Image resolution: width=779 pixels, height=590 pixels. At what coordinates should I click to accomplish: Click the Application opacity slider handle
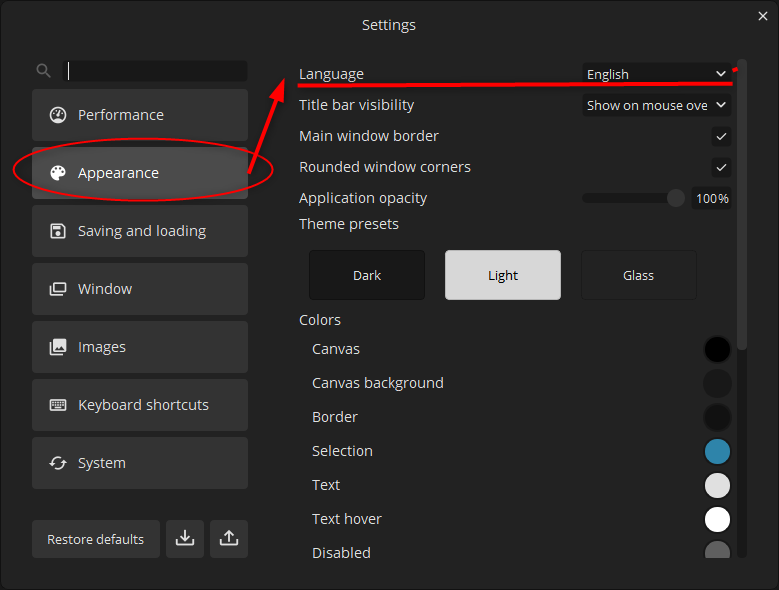[675, 198]
